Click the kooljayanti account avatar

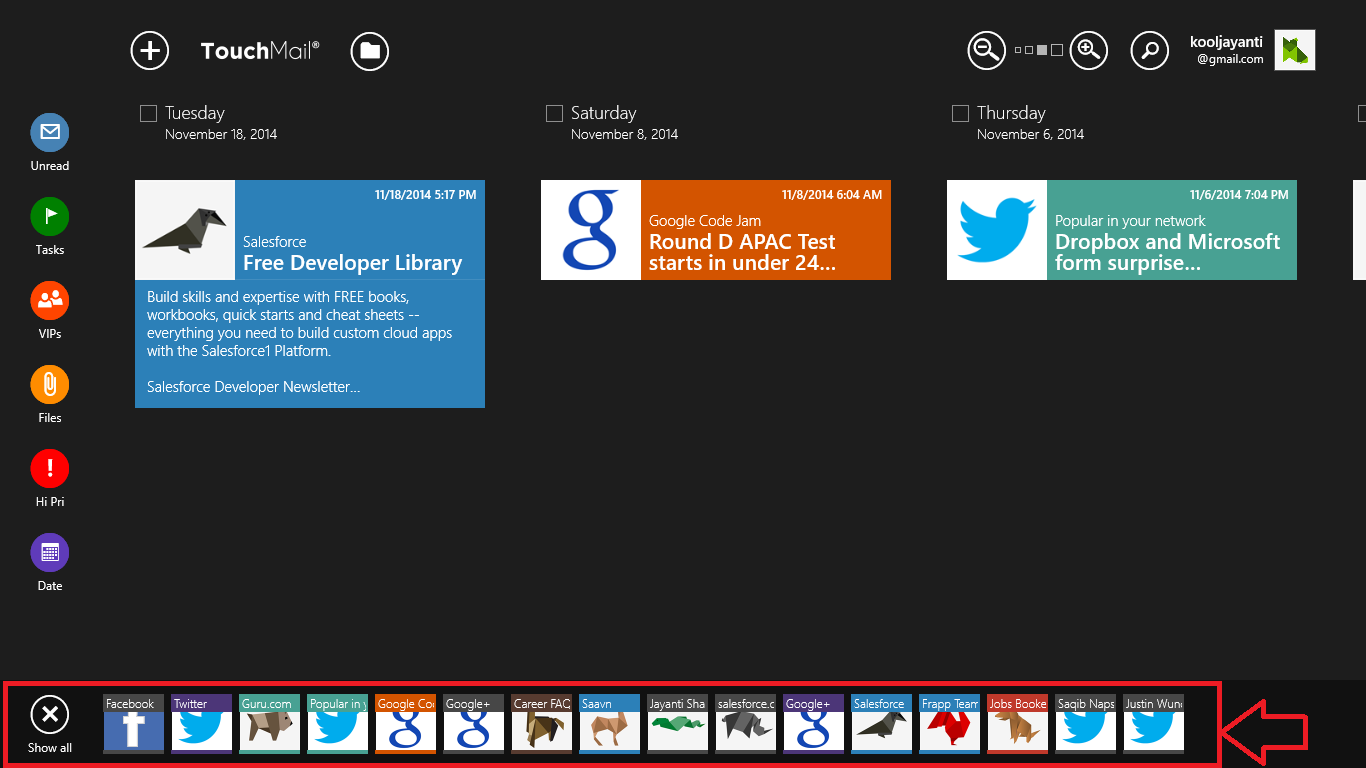tap(1295, 50)
